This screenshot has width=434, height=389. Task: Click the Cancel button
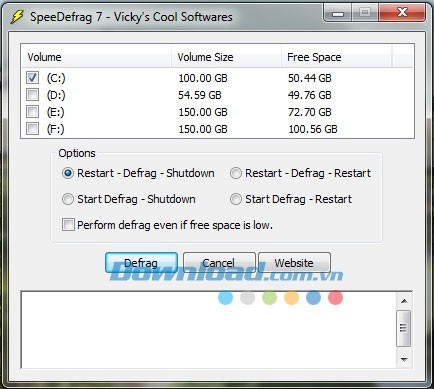(x=219, y=263)
